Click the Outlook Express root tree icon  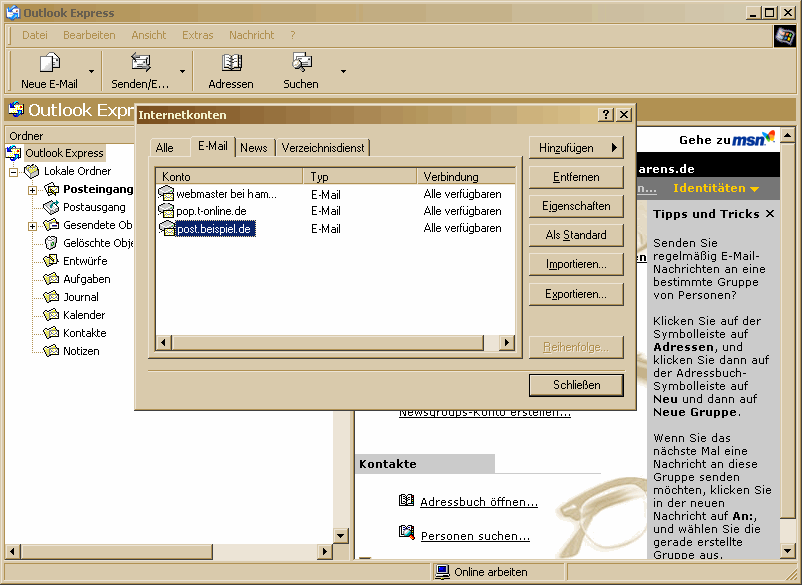(x=13, y=153)
